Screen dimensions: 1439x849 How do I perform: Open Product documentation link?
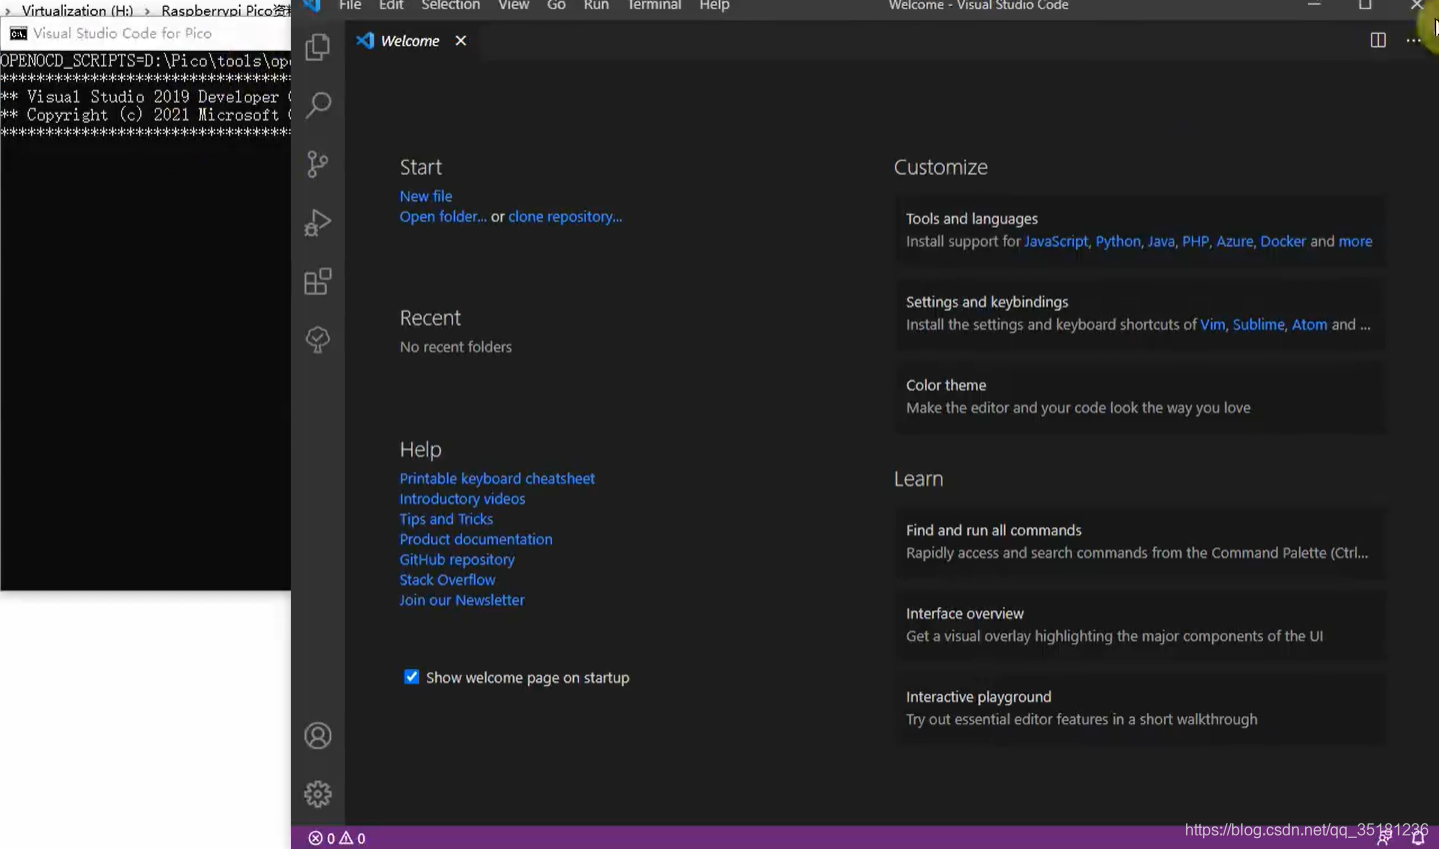tap(476, 539)
